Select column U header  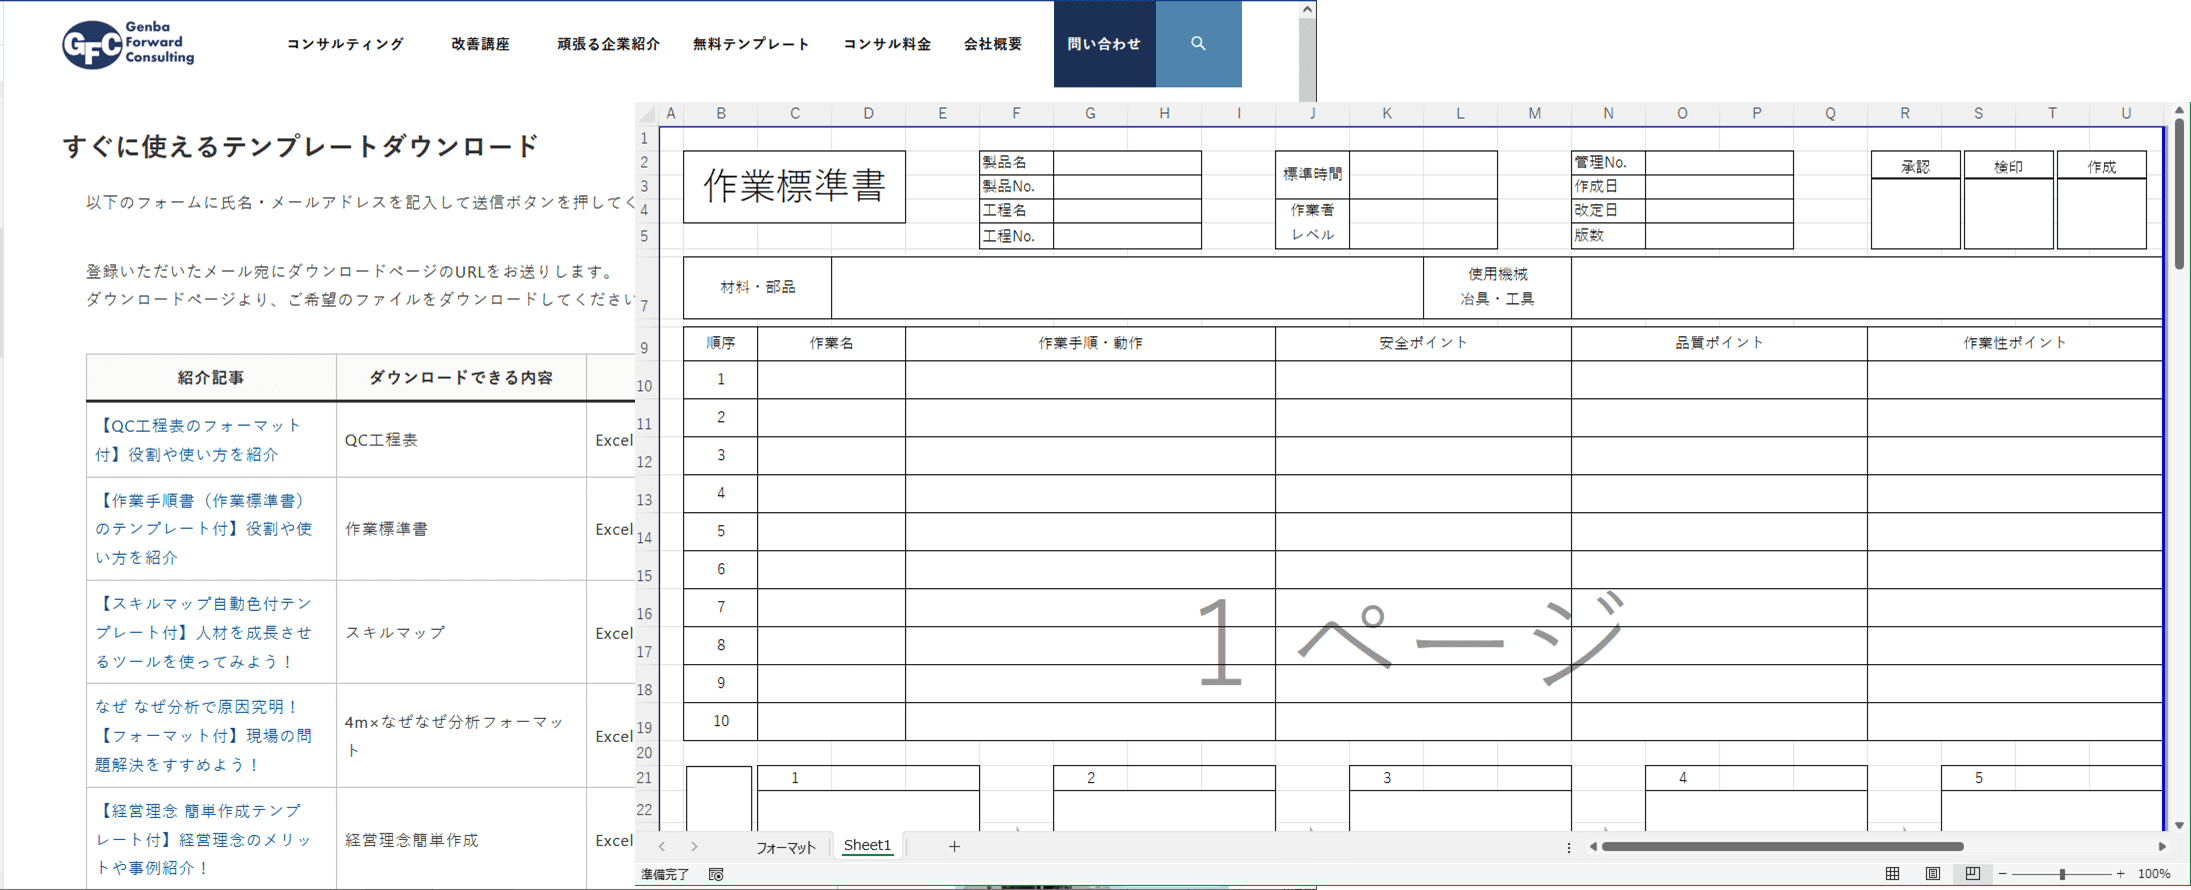pyautogui.click(x=2126, y=113)
